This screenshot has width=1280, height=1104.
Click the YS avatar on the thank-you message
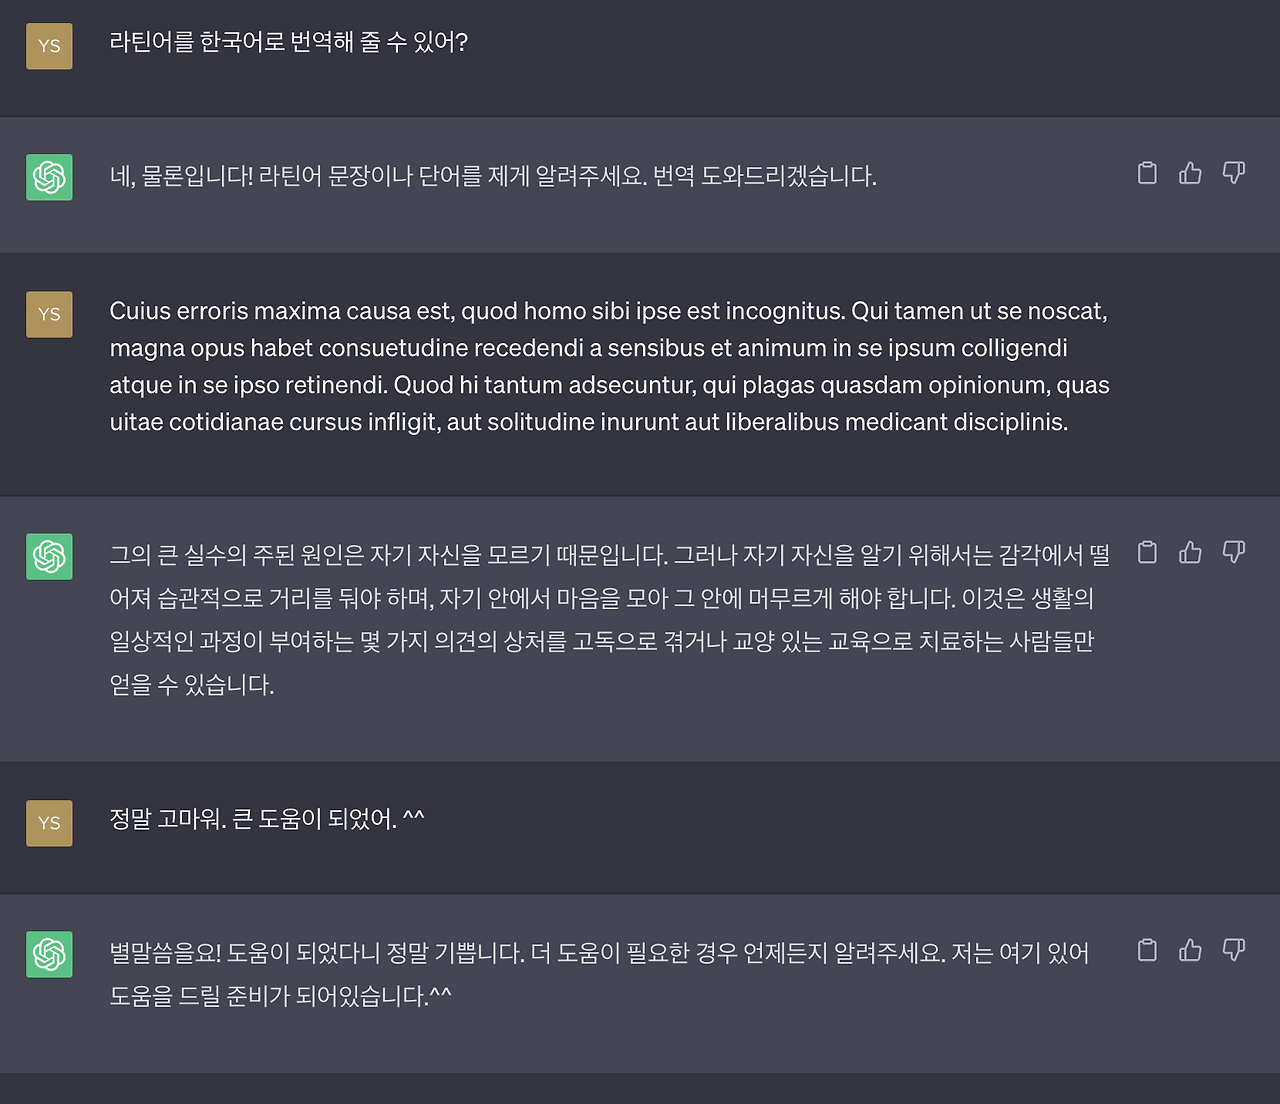(x=49, y=822)
